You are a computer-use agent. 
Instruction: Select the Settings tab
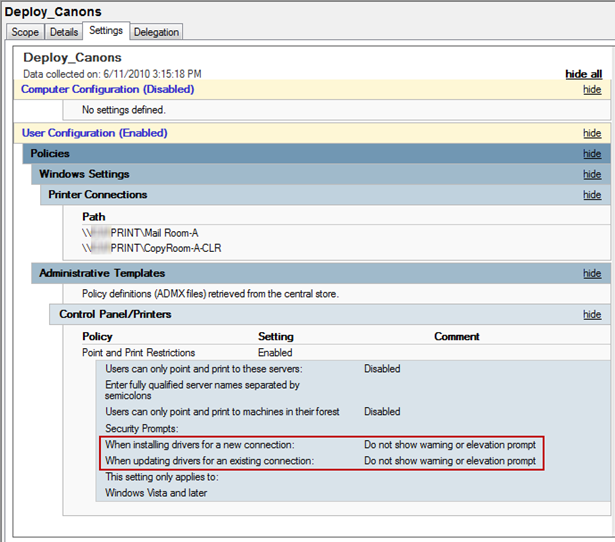[106, 32]
